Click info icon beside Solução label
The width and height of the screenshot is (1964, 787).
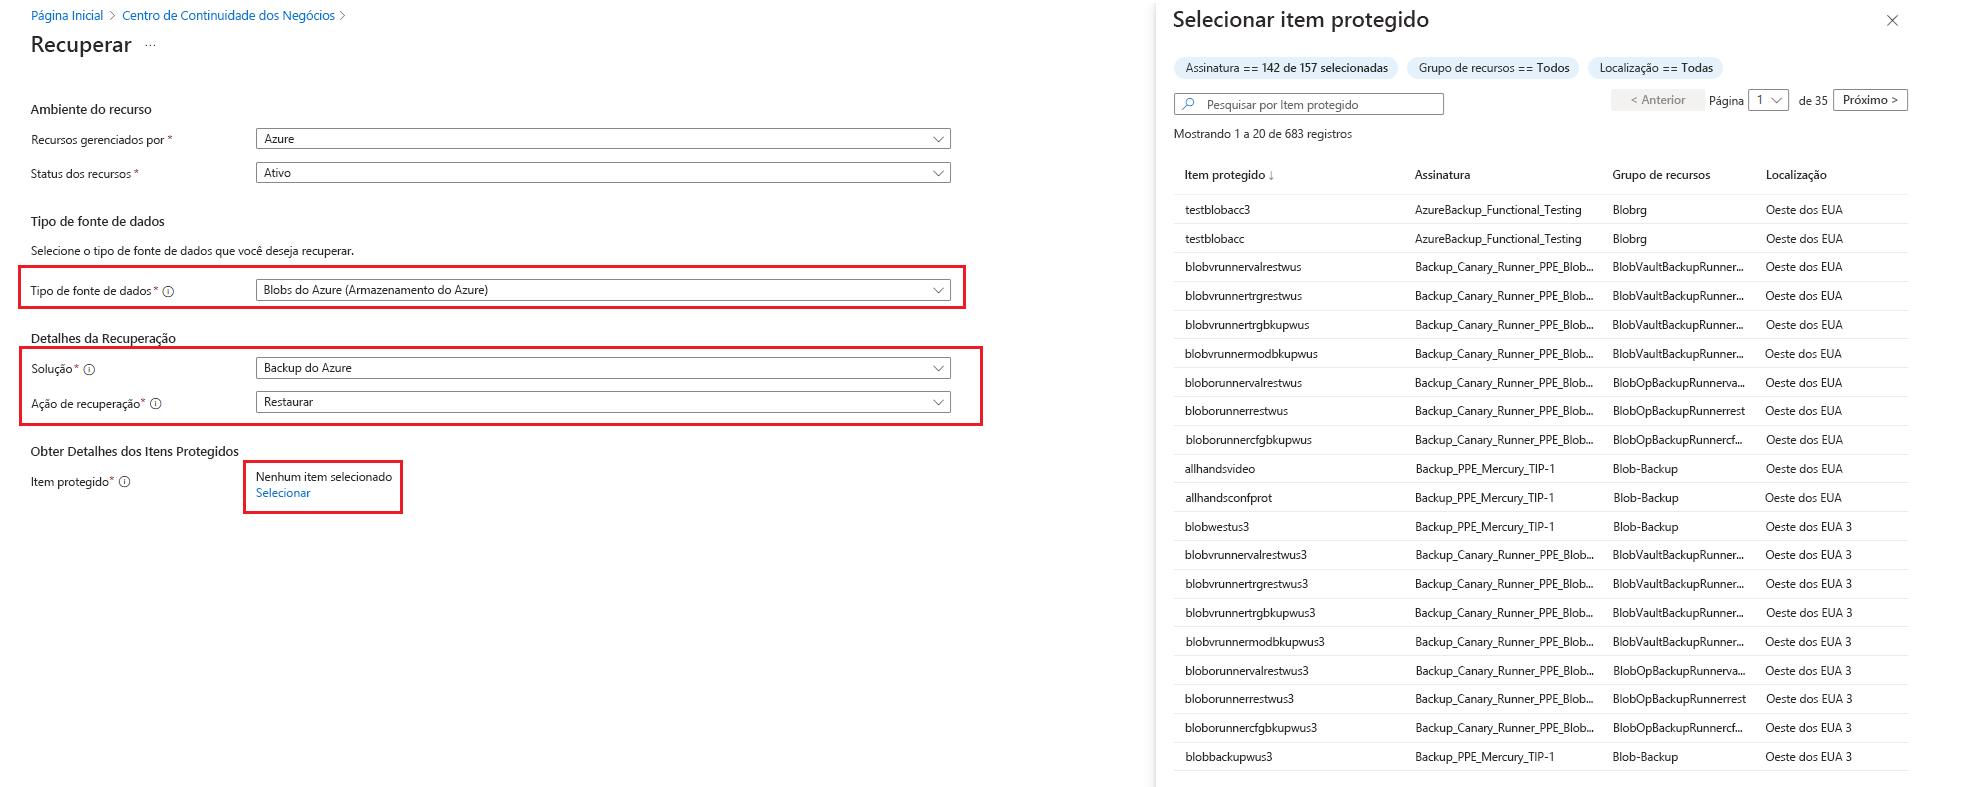coord(89,370)
